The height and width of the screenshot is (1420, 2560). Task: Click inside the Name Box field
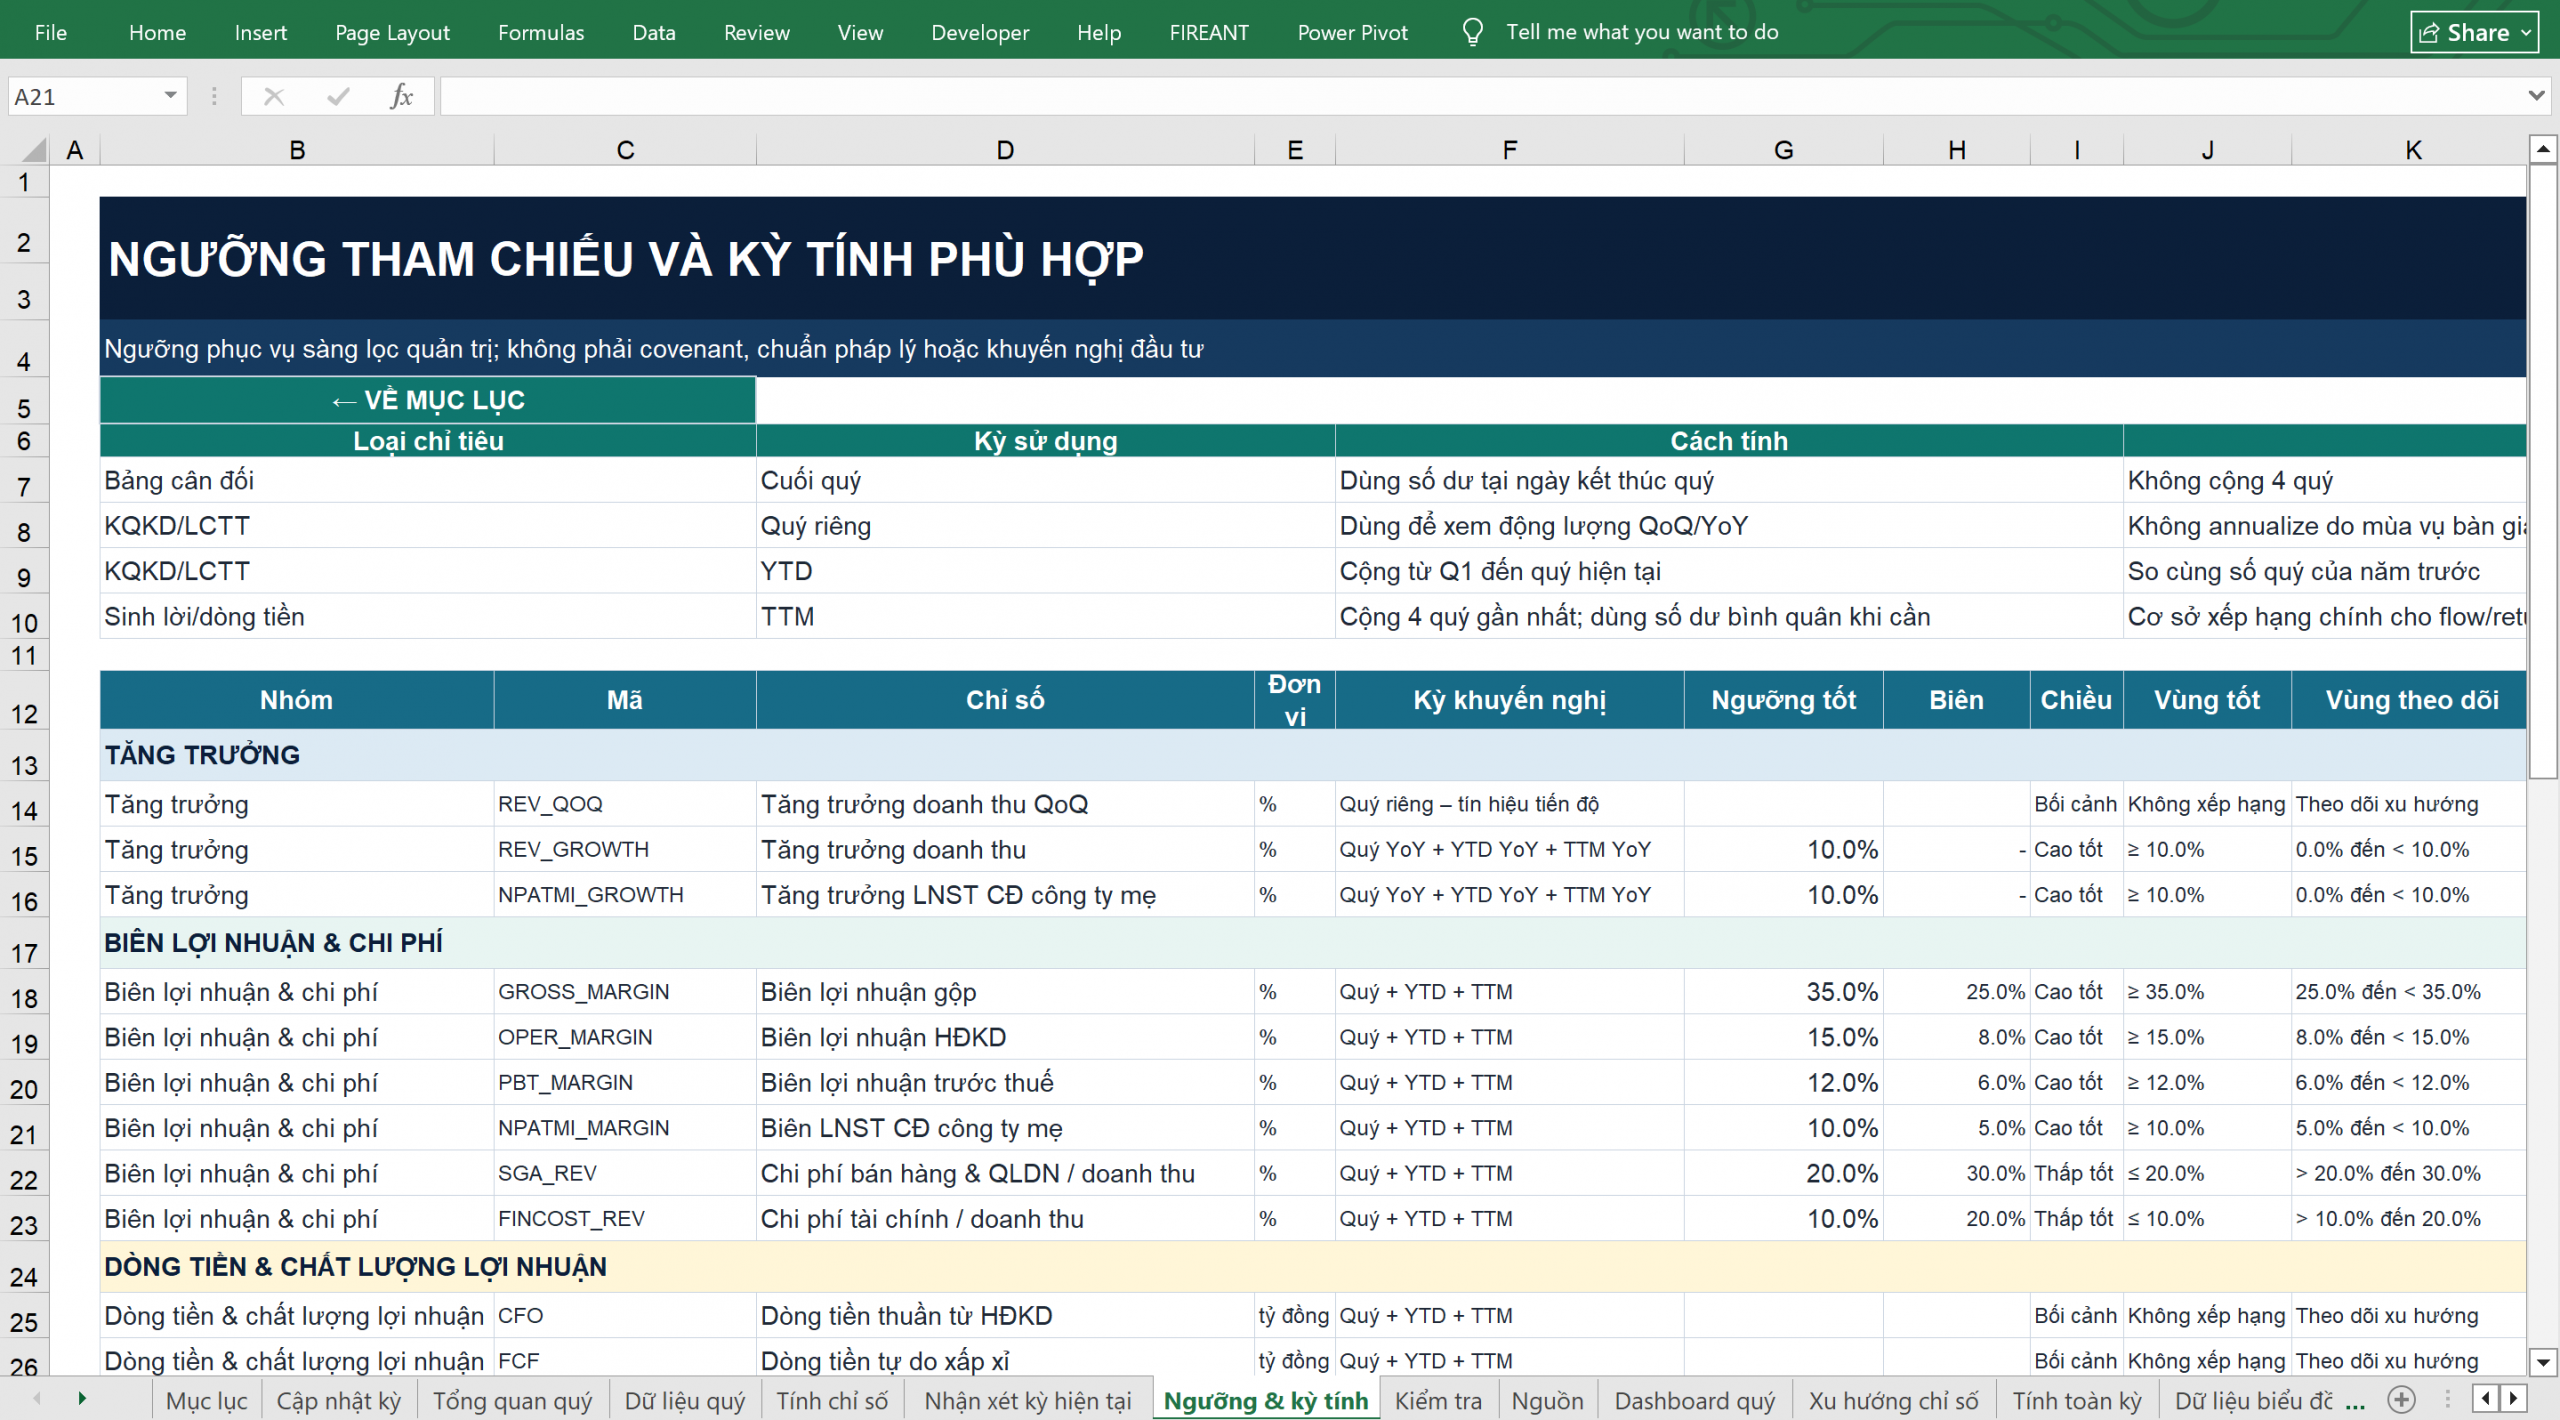coord(84,96)
